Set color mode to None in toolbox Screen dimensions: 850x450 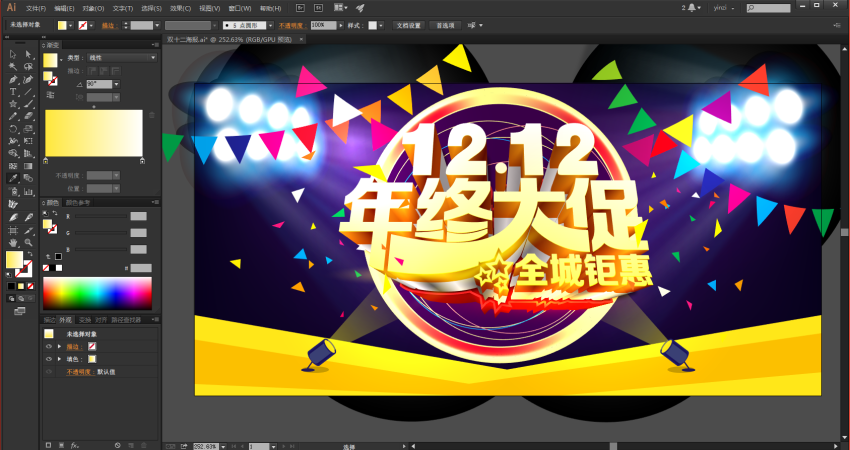pos(31,286)
